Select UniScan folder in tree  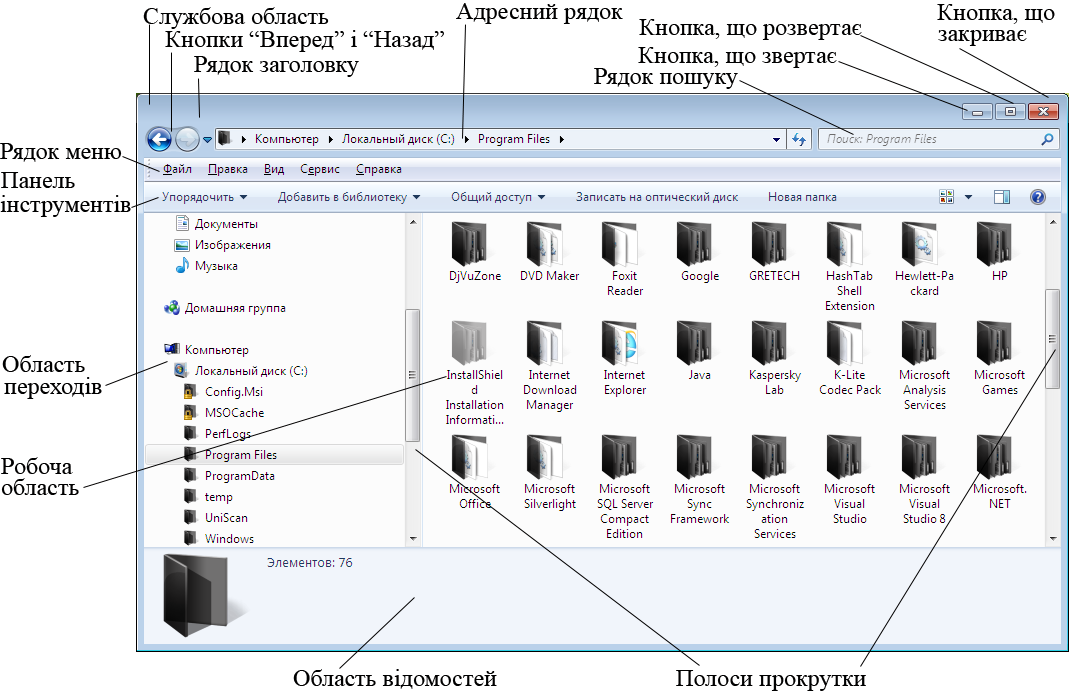[x=217, y=517]
